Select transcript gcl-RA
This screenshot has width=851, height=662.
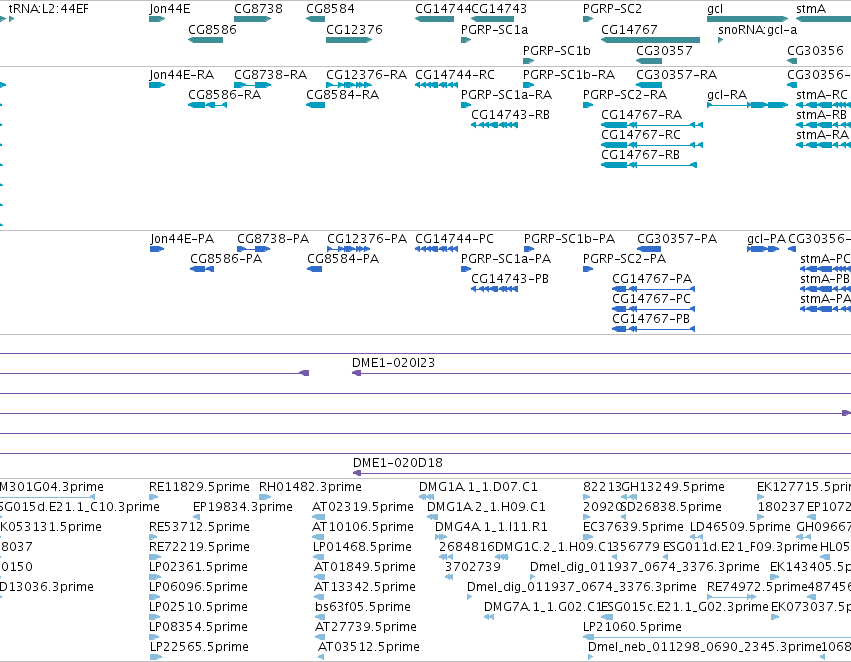(727, 95)
